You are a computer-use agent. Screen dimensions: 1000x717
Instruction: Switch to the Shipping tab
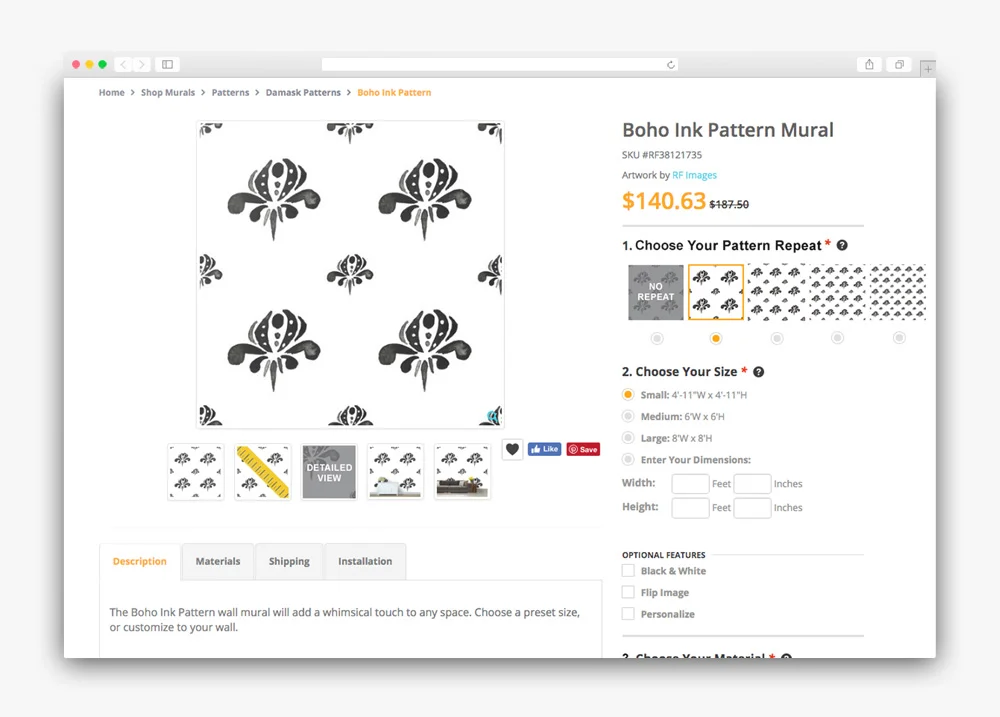click(x=289, y=561)
